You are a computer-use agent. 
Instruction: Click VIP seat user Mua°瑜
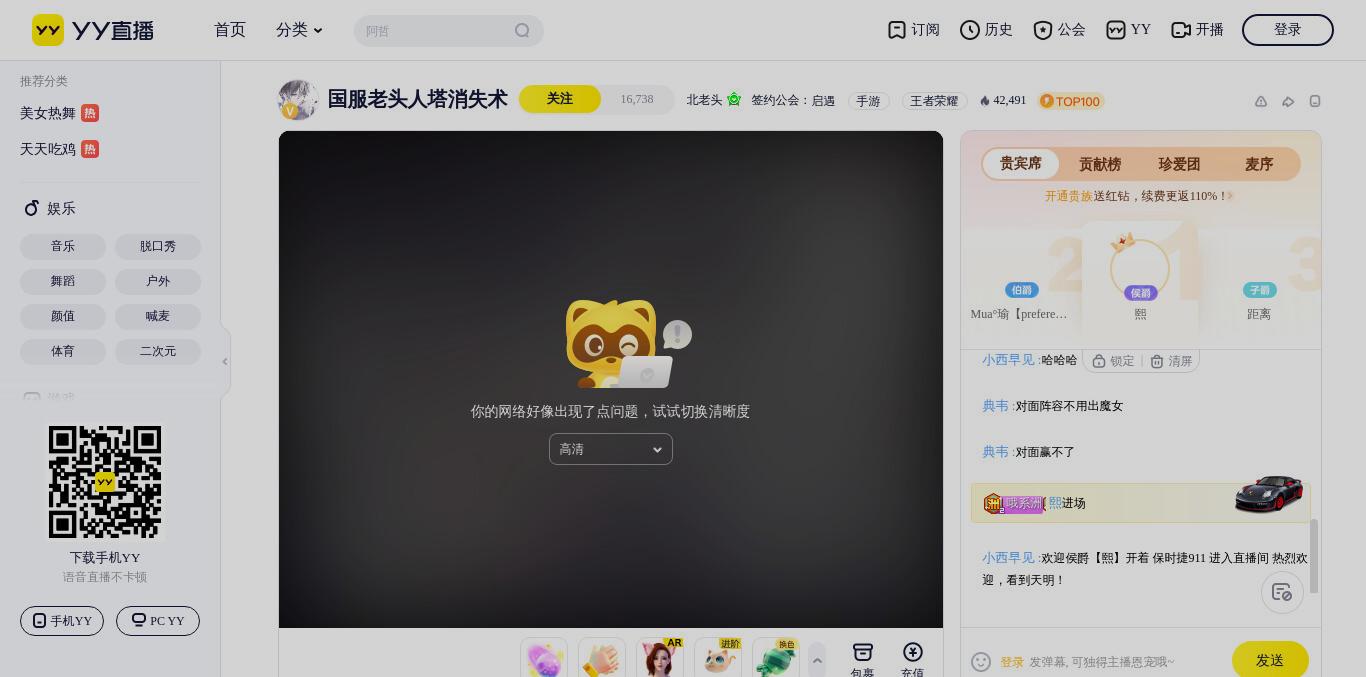[1020, 300]
